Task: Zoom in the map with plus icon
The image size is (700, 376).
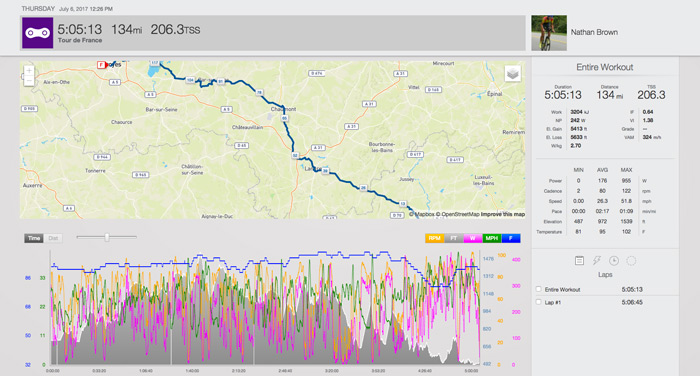Action: [29, 71]
